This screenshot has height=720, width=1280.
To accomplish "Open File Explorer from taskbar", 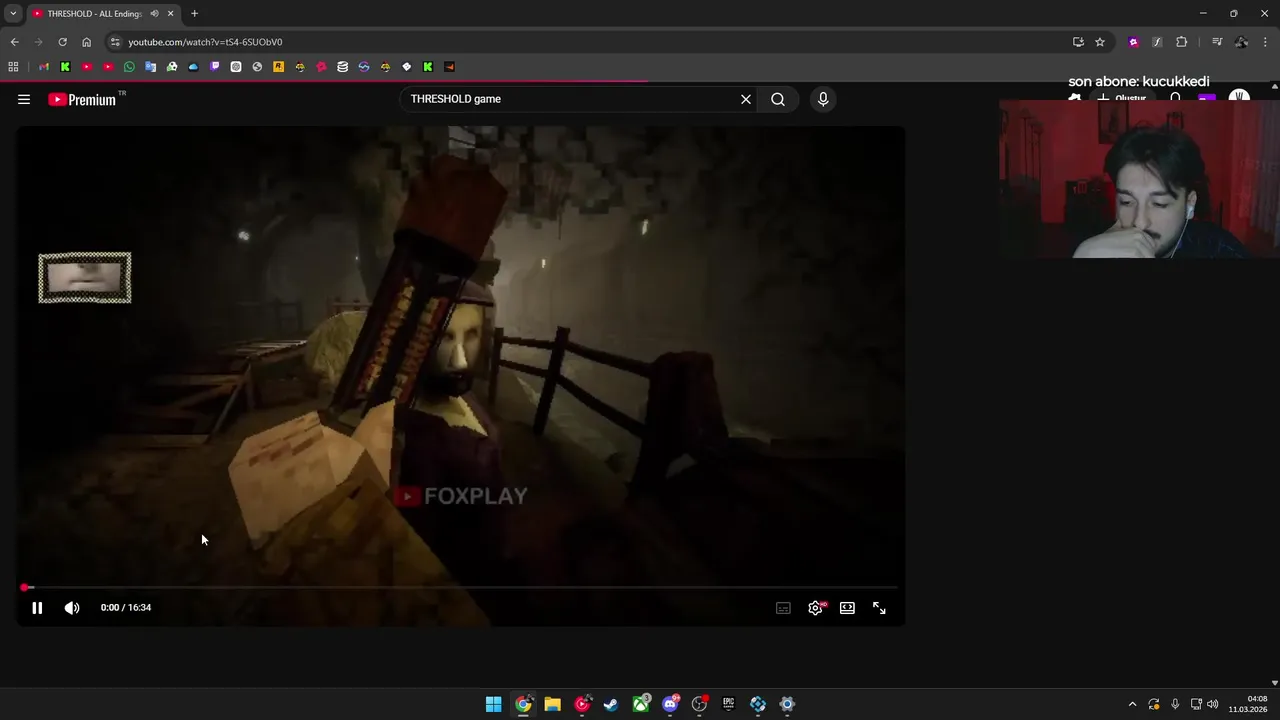I will click(552, 704).
